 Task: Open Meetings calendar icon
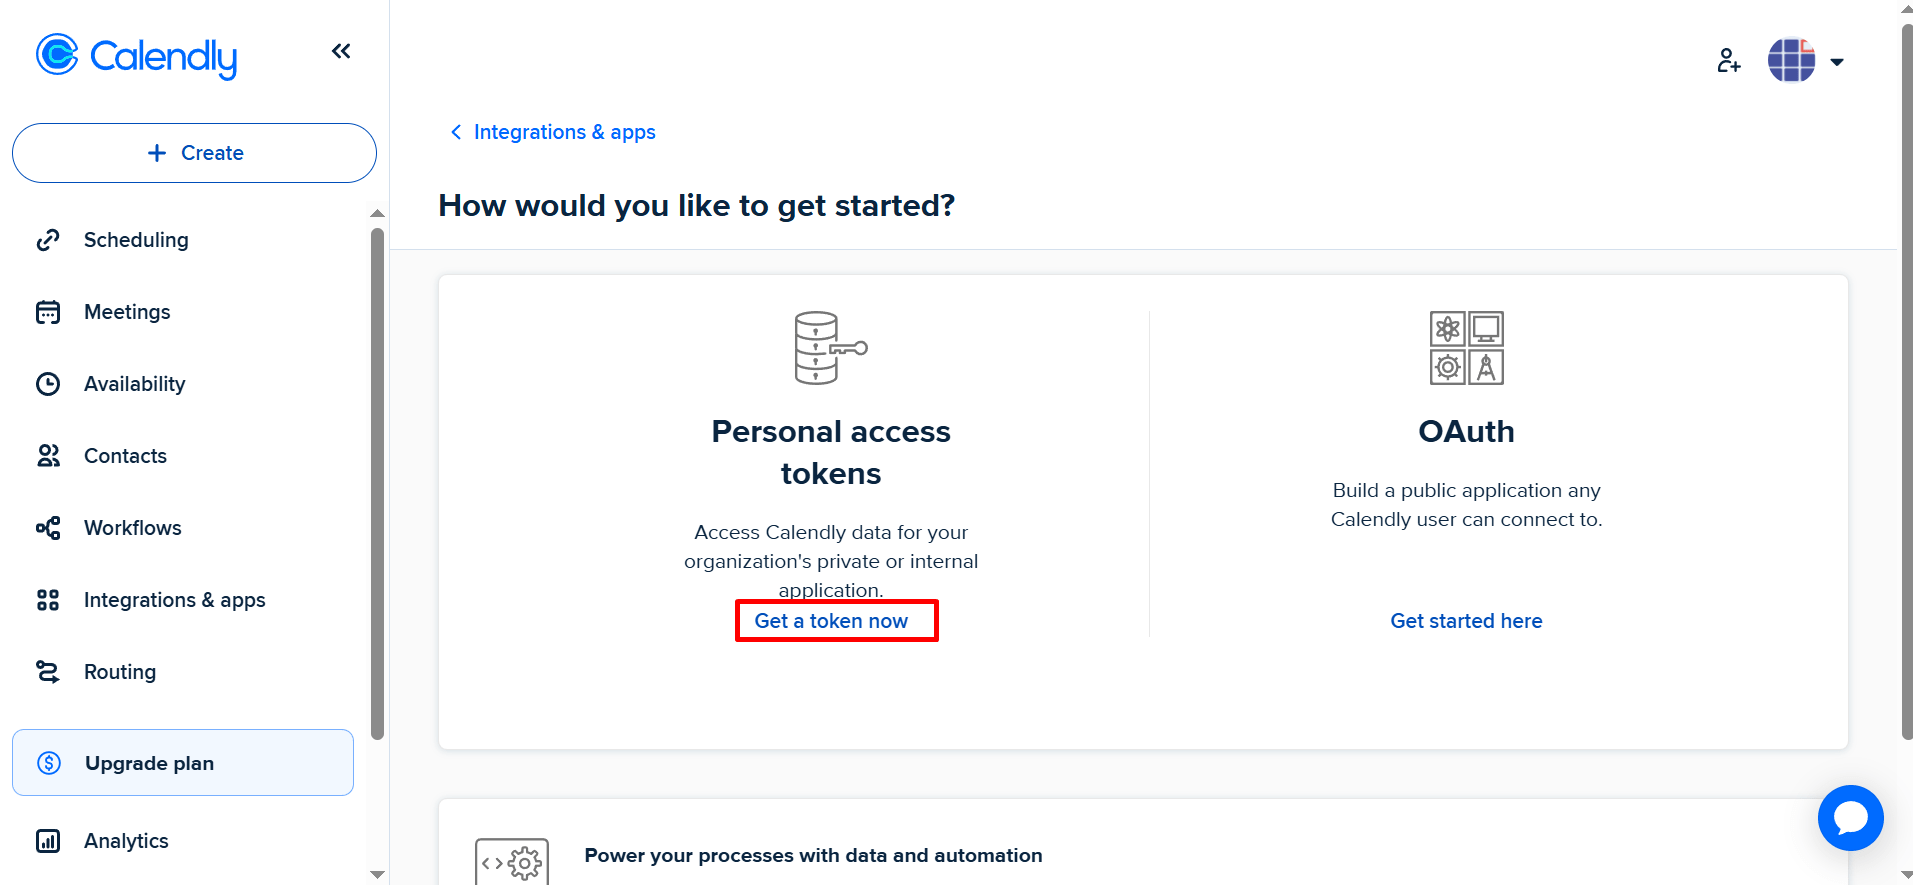click(48, 312)
